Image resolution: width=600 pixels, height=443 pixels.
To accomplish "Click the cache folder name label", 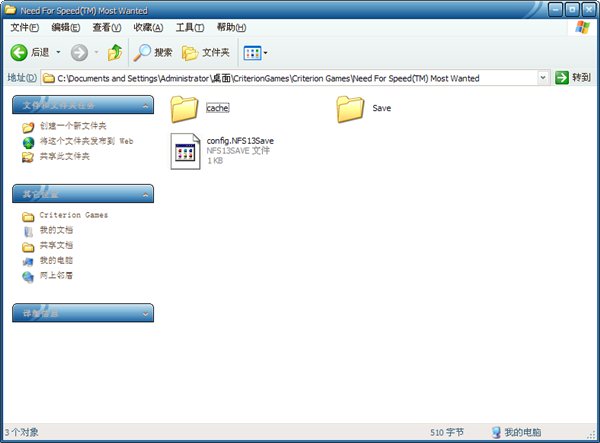I will 218,108.
